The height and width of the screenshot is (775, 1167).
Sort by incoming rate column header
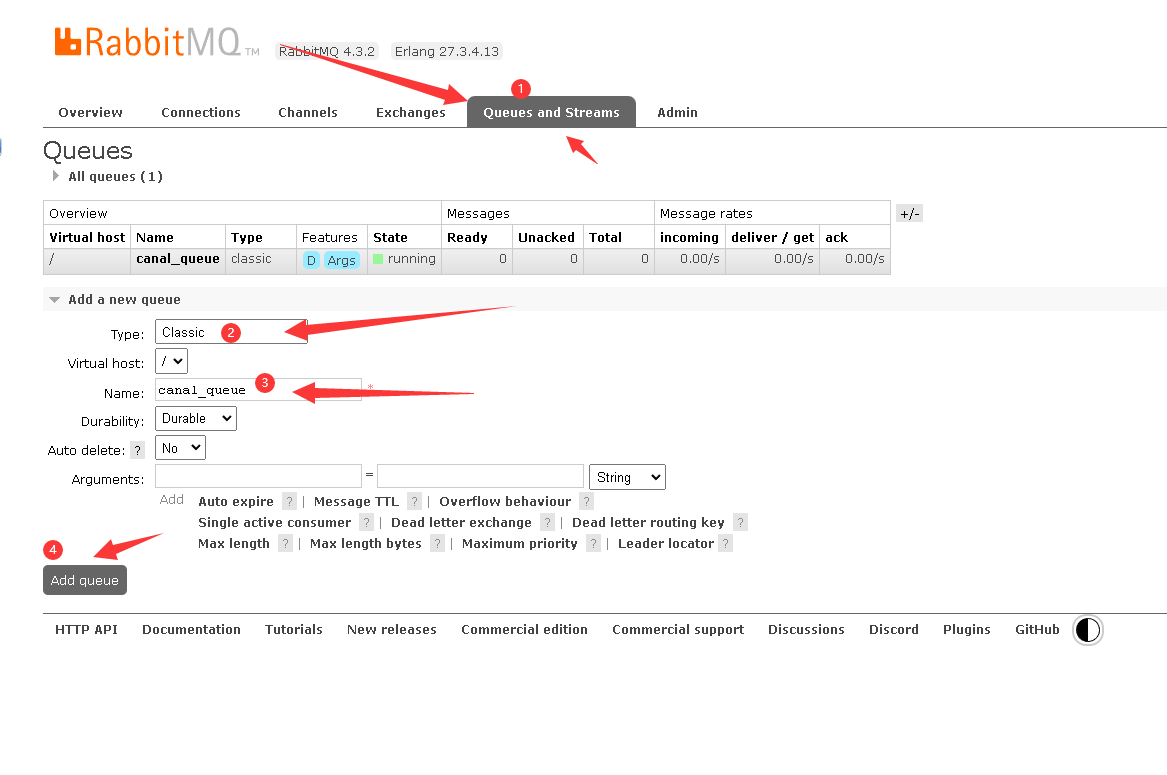[x=689, y=237]
